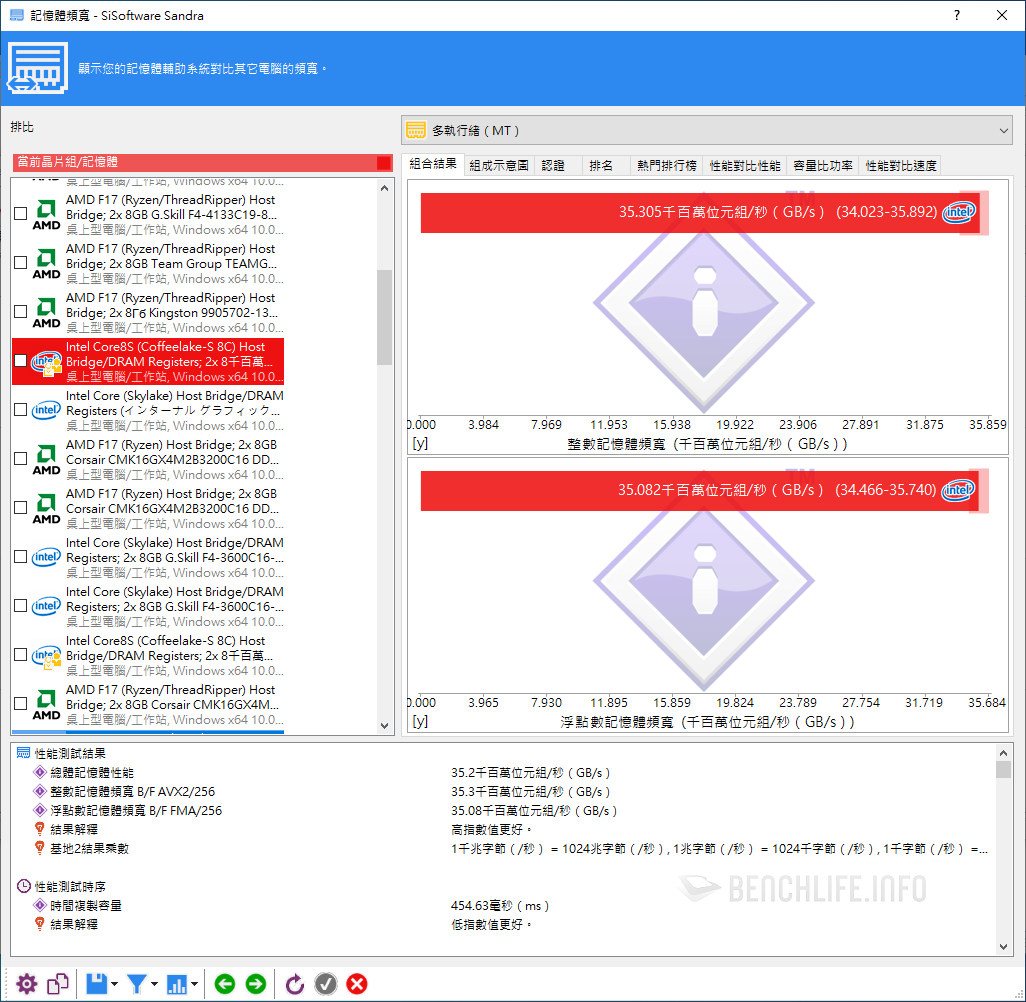Open the filter icon's dropdown arrow

click(155, 985)
